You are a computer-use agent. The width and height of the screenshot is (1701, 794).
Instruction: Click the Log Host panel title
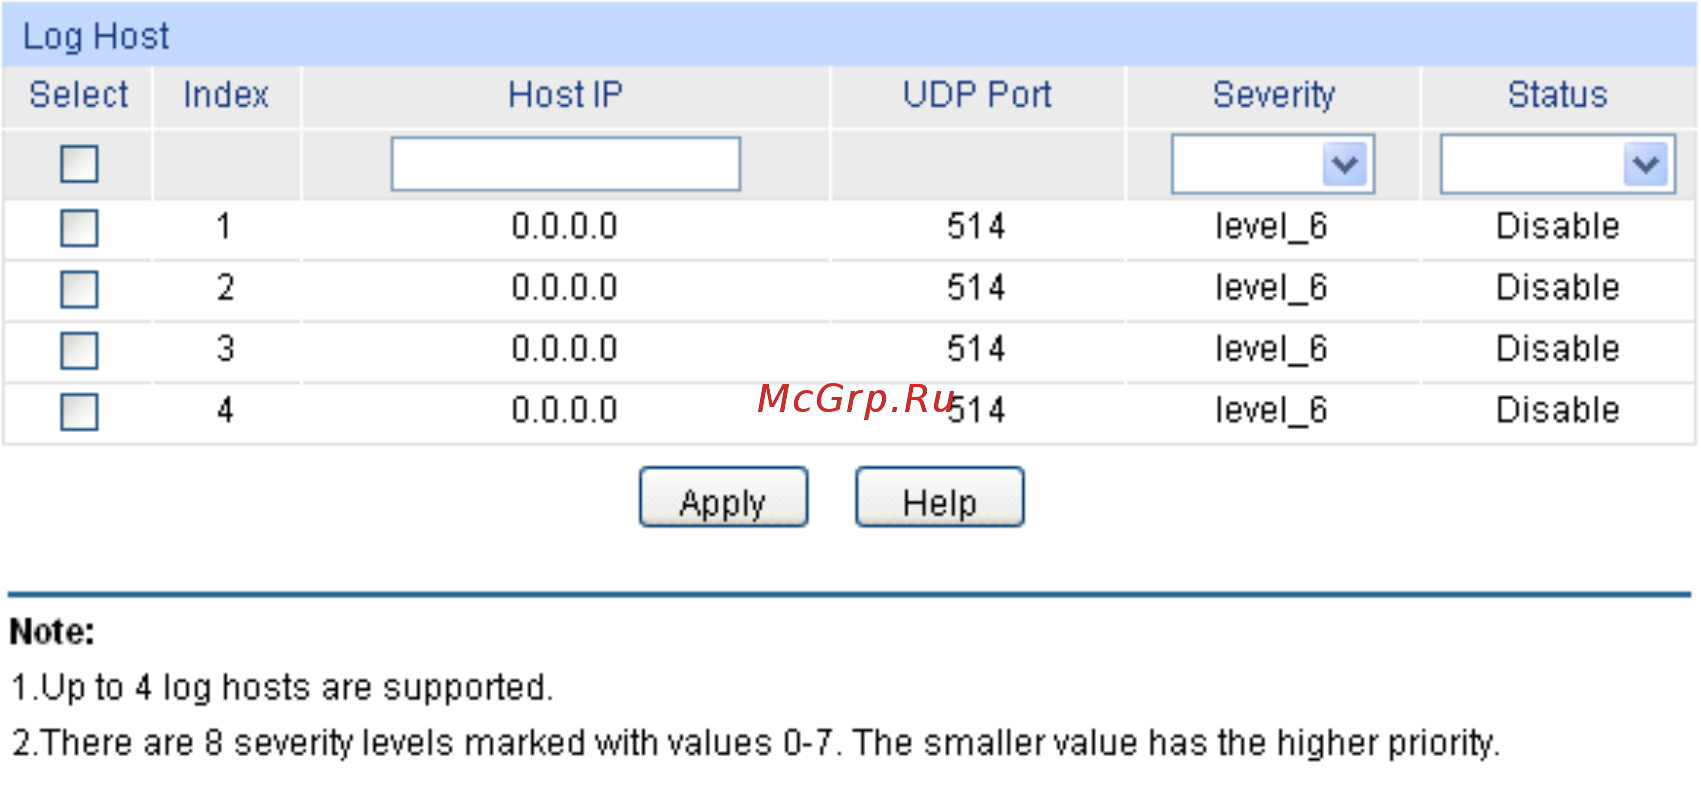pos(96,36)
